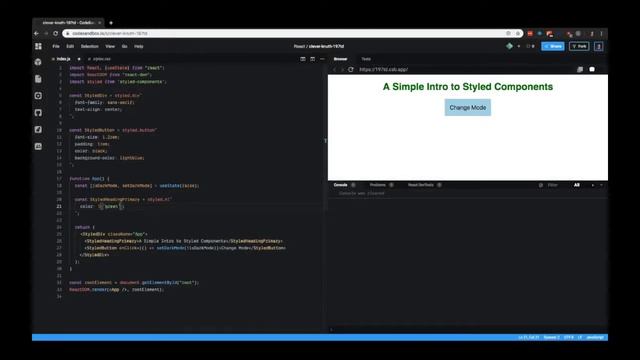Click the language mode in status bar

(x=595, y=338)
